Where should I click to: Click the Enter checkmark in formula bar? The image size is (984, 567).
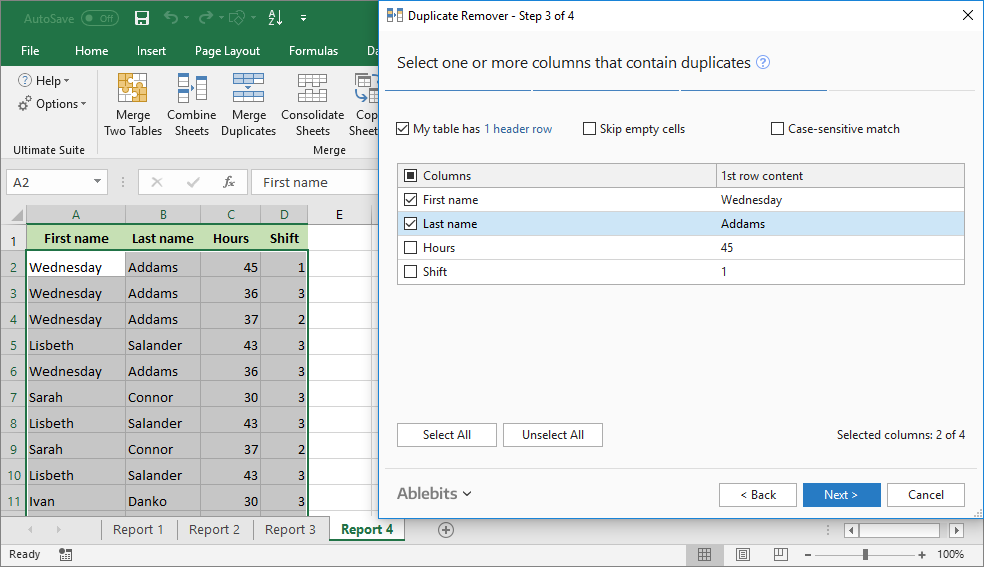[193, 182]
